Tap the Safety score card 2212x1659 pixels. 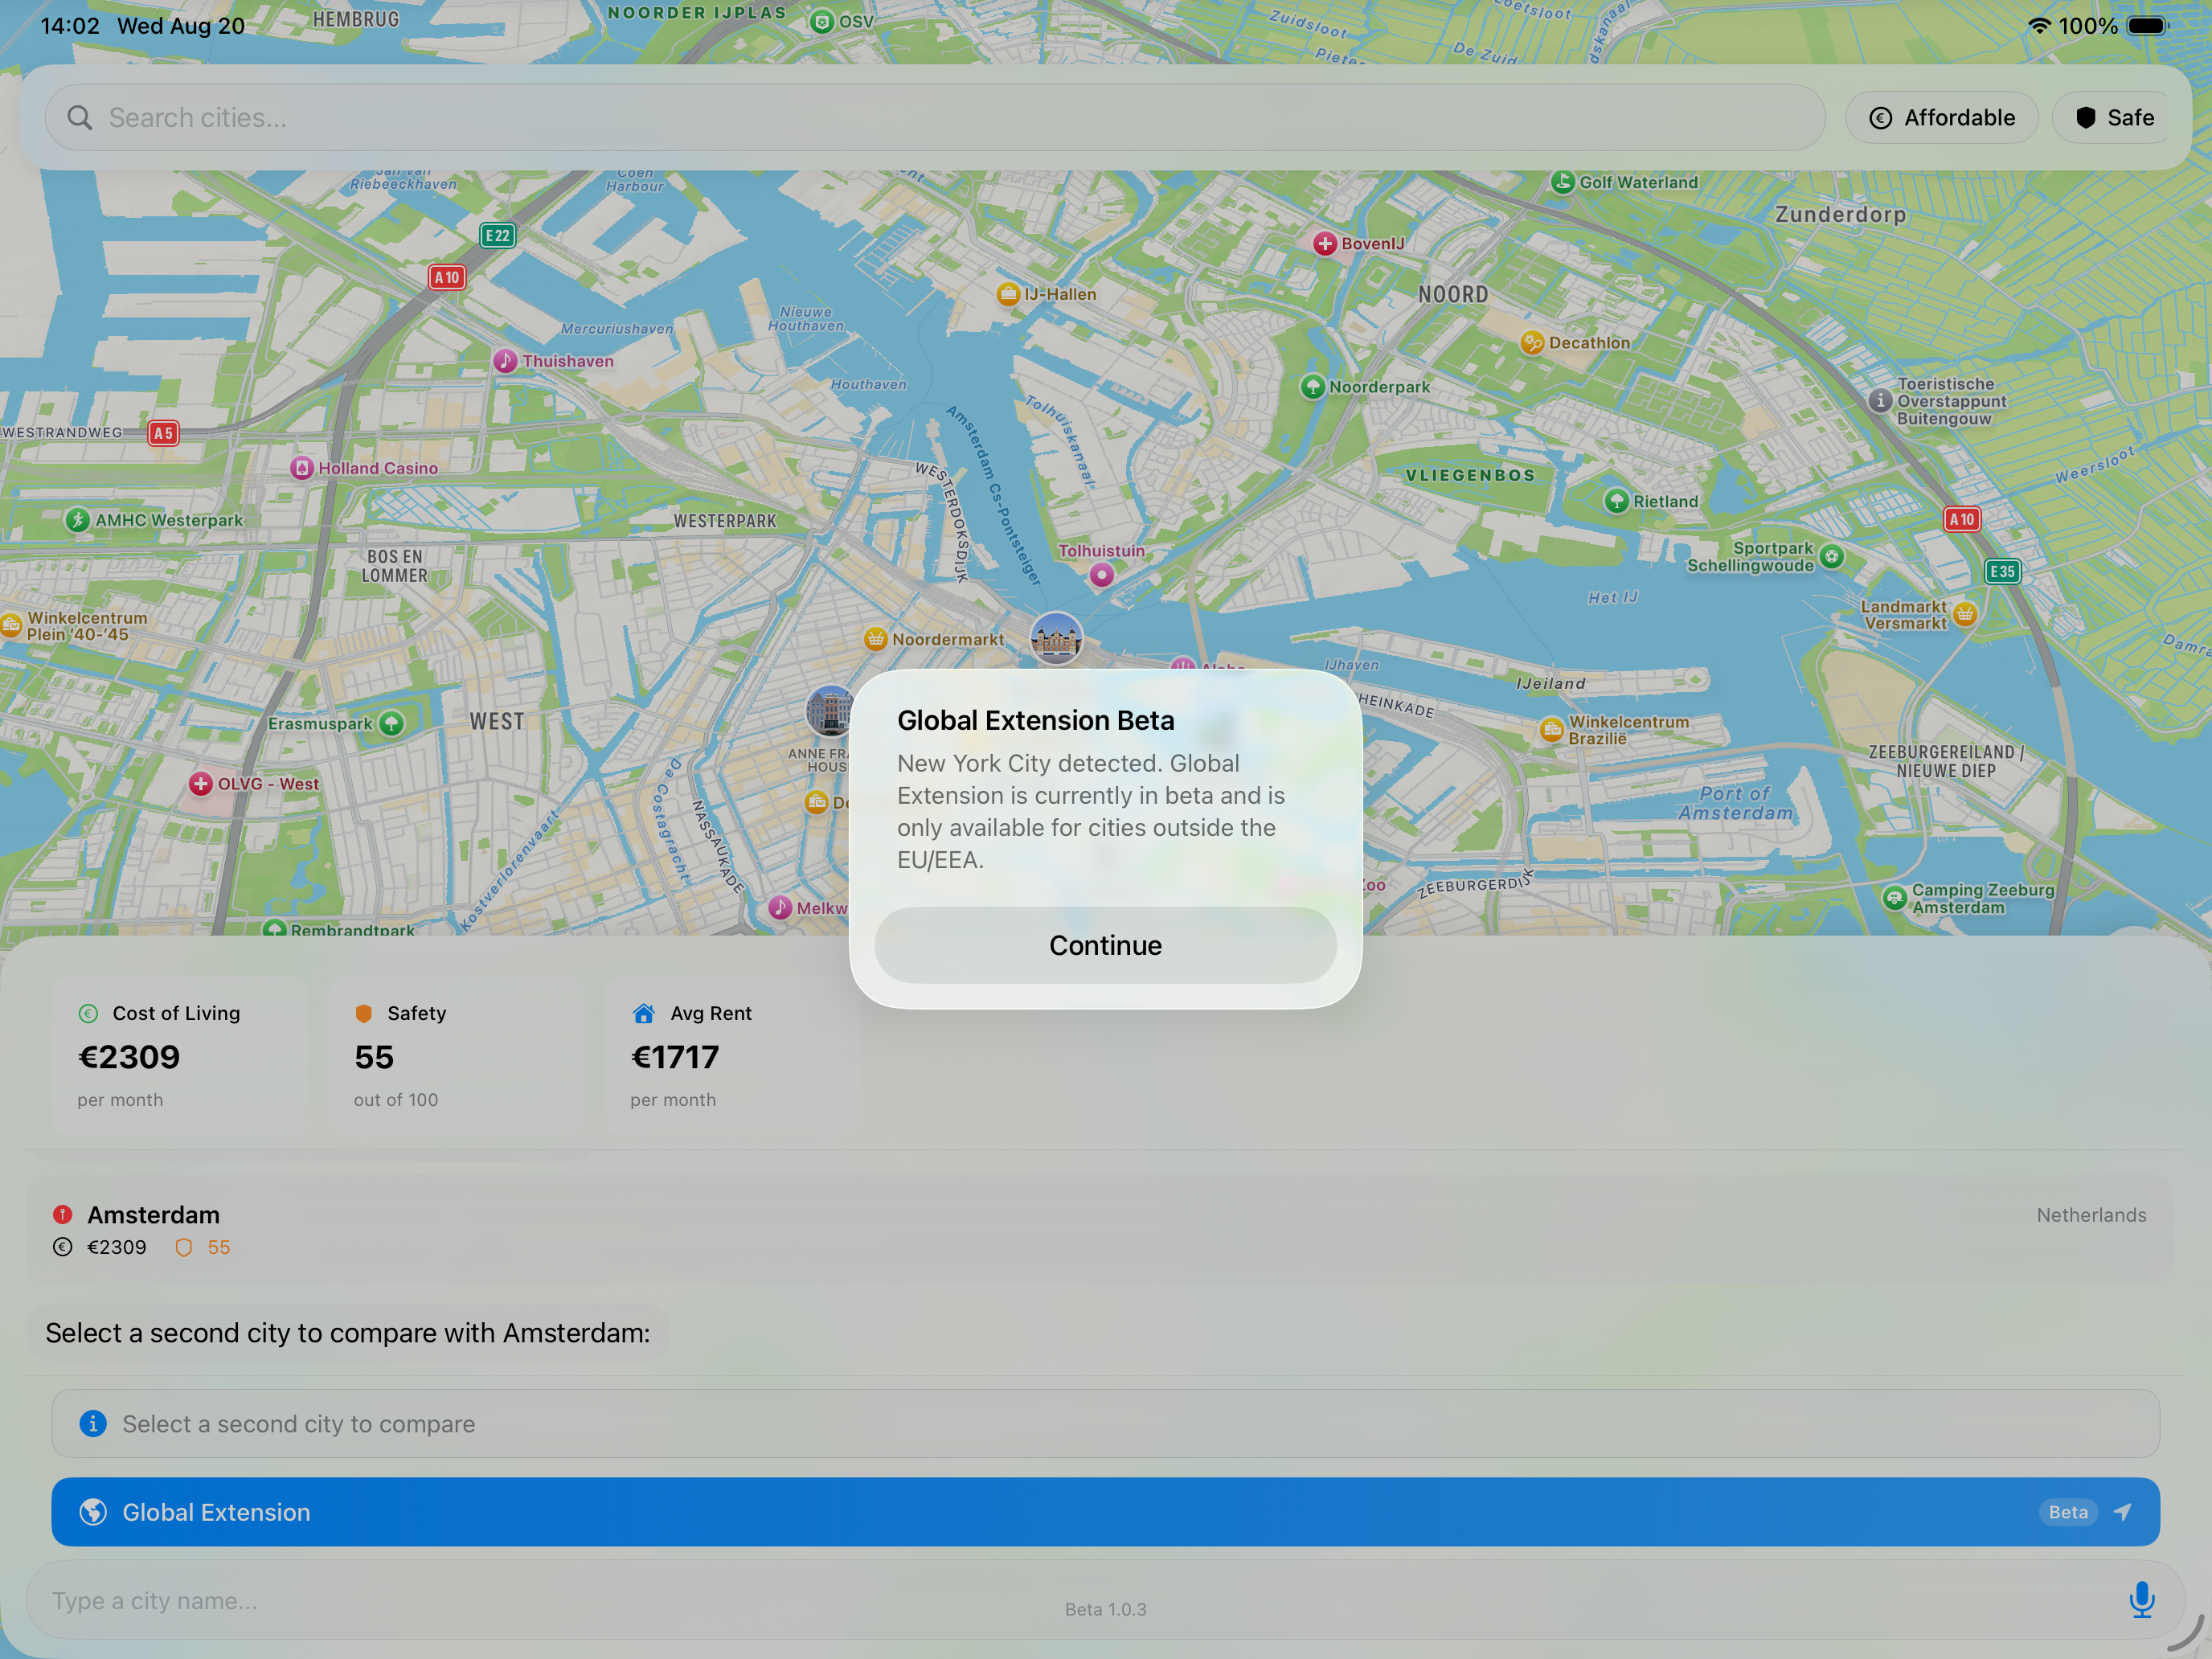456,1055
